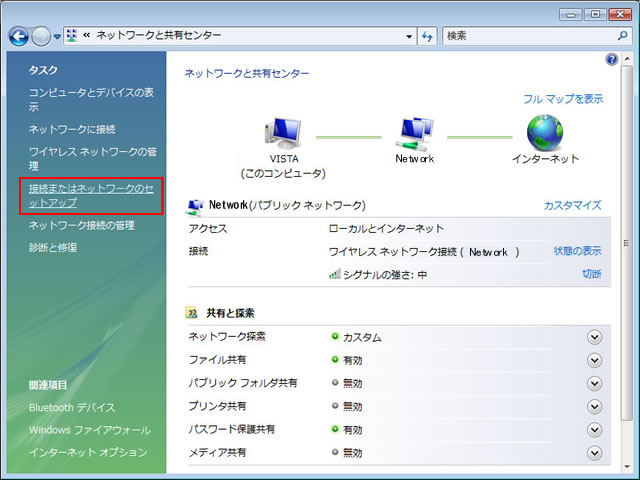Image resolution: width=640 pixels, height=480 pixels.
Task: Click the VISTA computer icon
Action: [283, 133]
